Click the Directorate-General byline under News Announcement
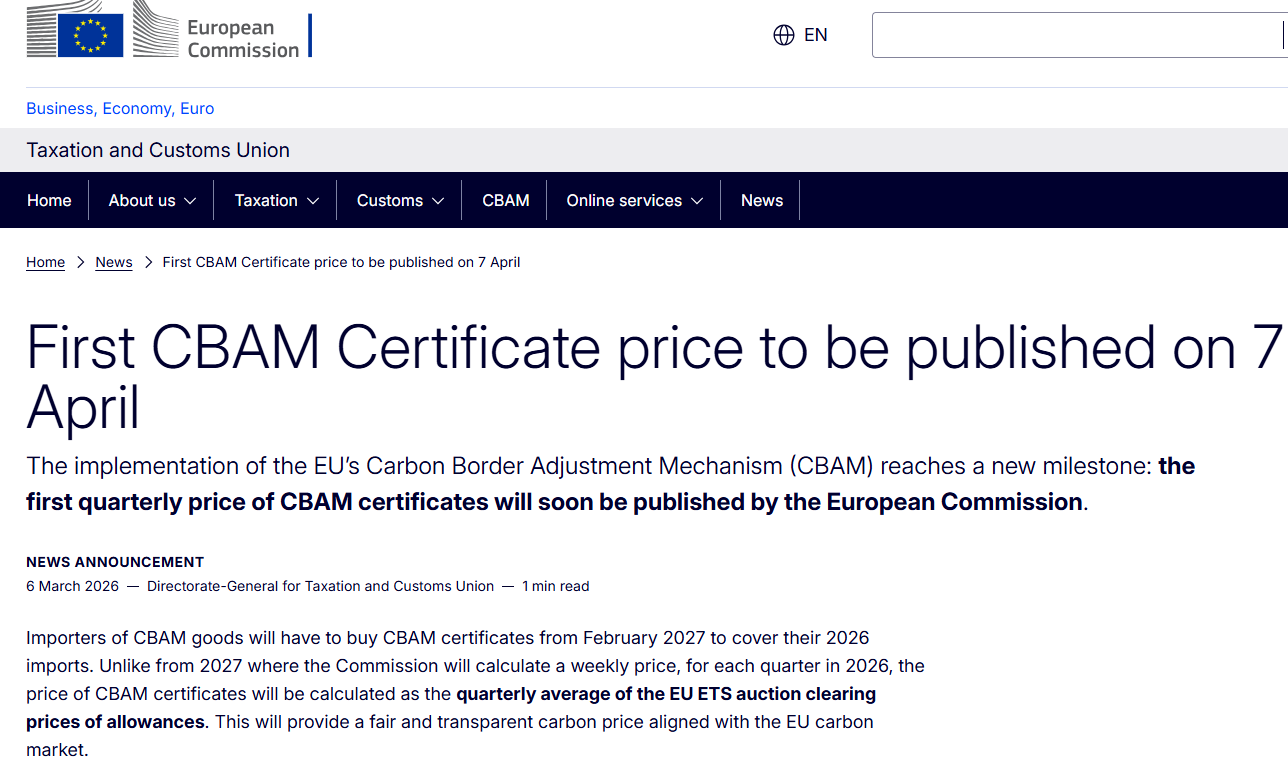The width and height of the screenshot is (1288, 783). 320,586
